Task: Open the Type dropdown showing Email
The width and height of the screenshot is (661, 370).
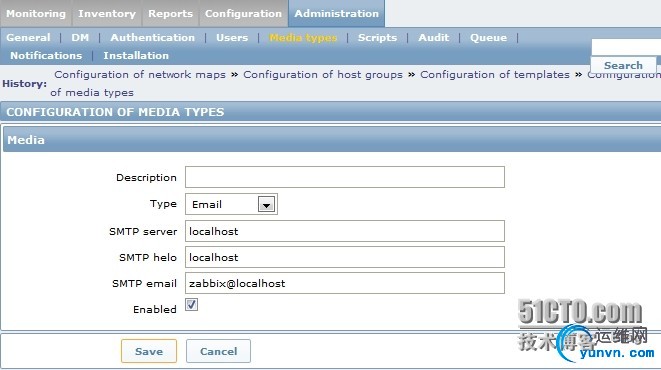Action: [x=231, y=204]
